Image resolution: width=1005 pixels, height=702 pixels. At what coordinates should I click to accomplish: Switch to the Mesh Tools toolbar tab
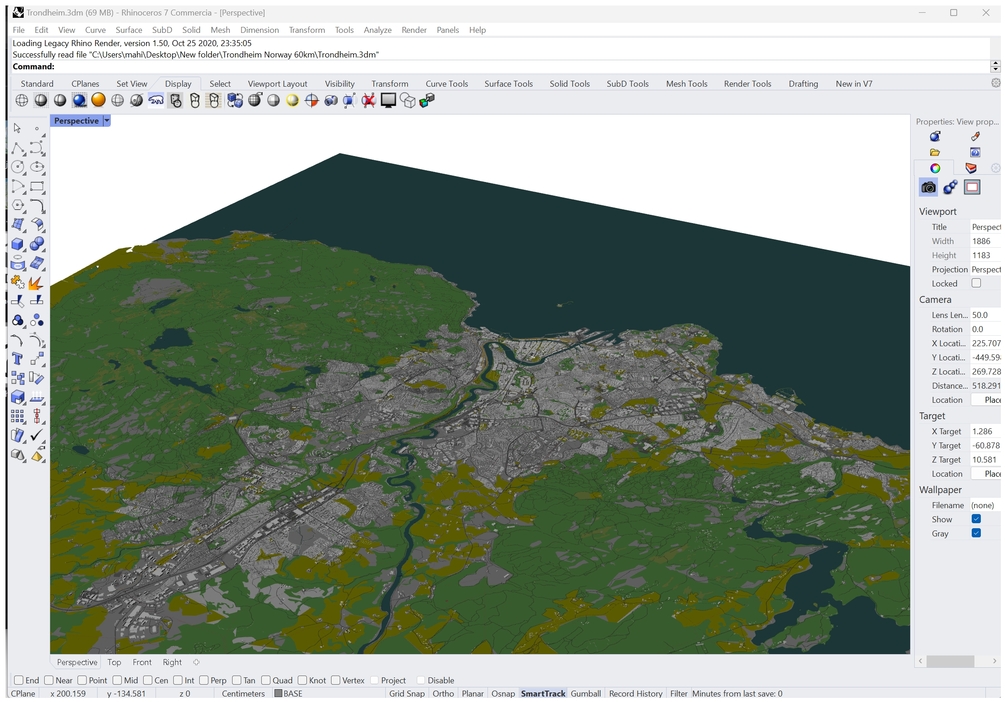tap(686, 84)
